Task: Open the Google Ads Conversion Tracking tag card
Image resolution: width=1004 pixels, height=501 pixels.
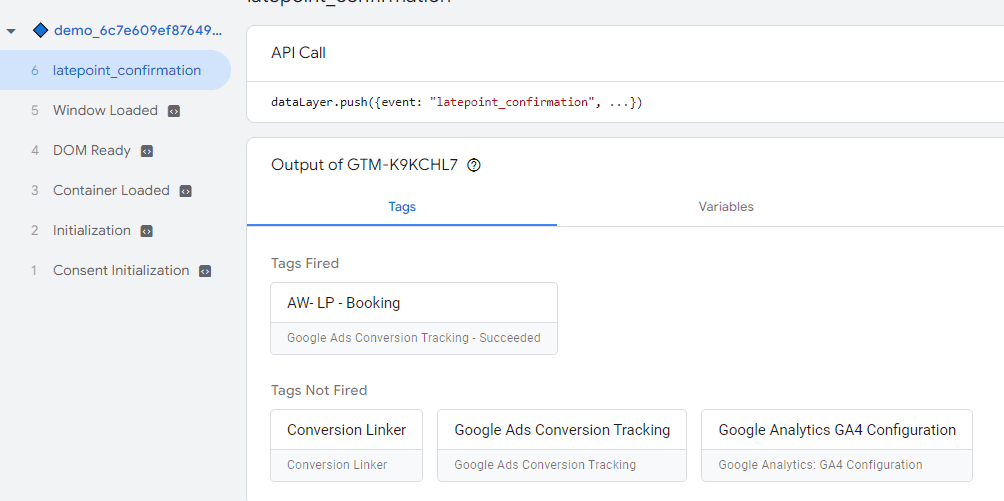Action: tap(561, 445)
